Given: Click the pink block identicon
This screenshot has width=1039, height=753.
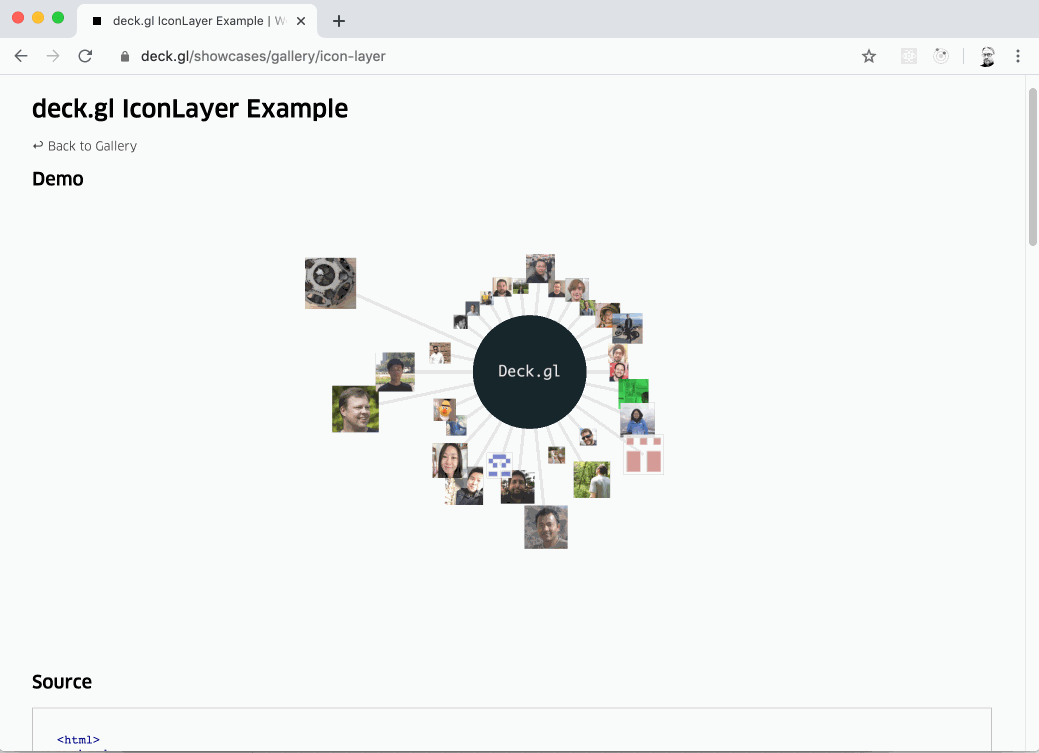Looking at the screenshot, I should tap(643, 455).
